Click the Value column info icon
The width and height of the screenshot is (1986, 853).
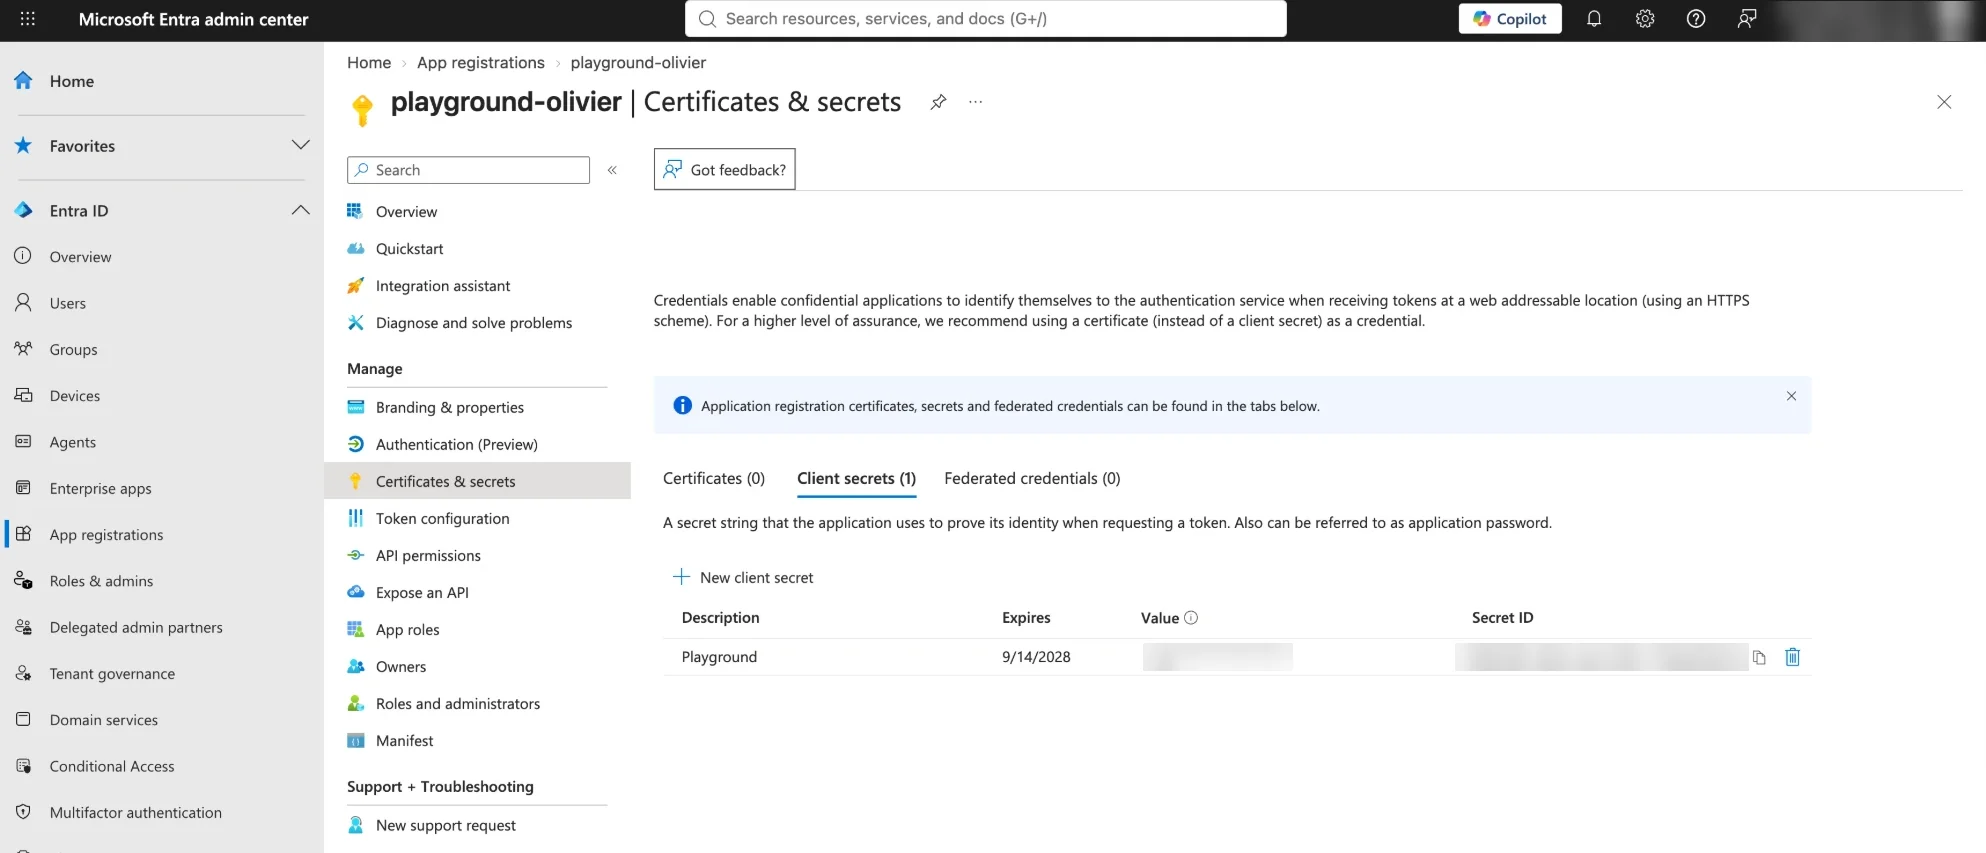coord(1191,618)
